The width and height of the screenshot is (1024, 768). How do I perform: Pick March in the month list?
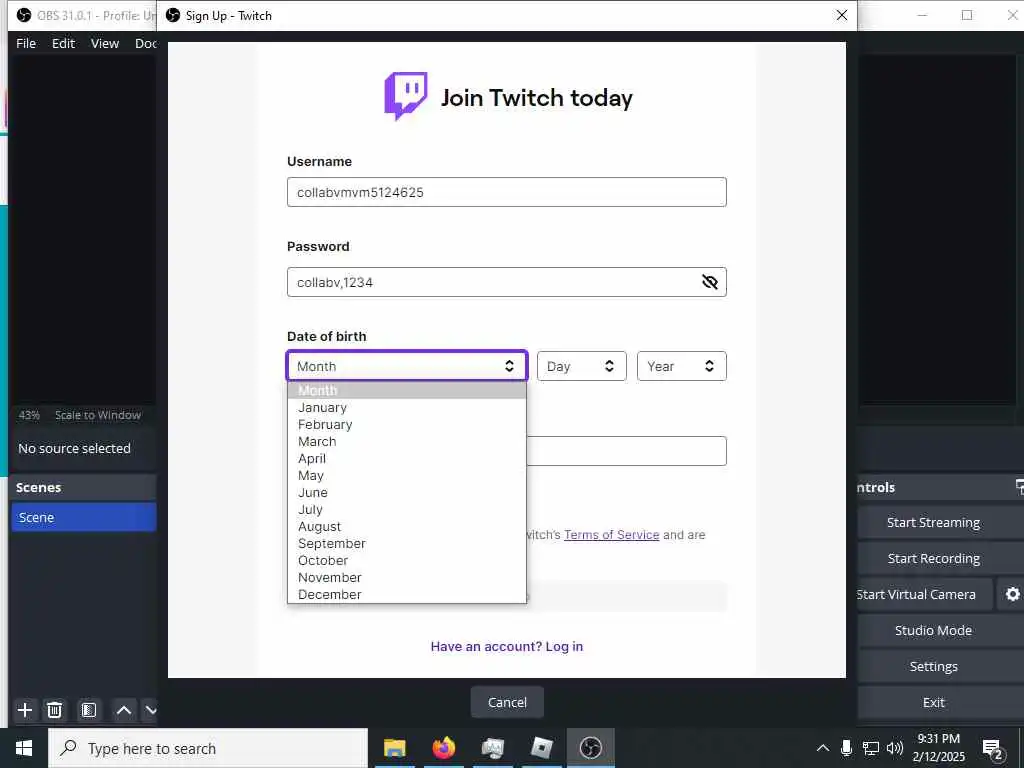pos(407,441)
